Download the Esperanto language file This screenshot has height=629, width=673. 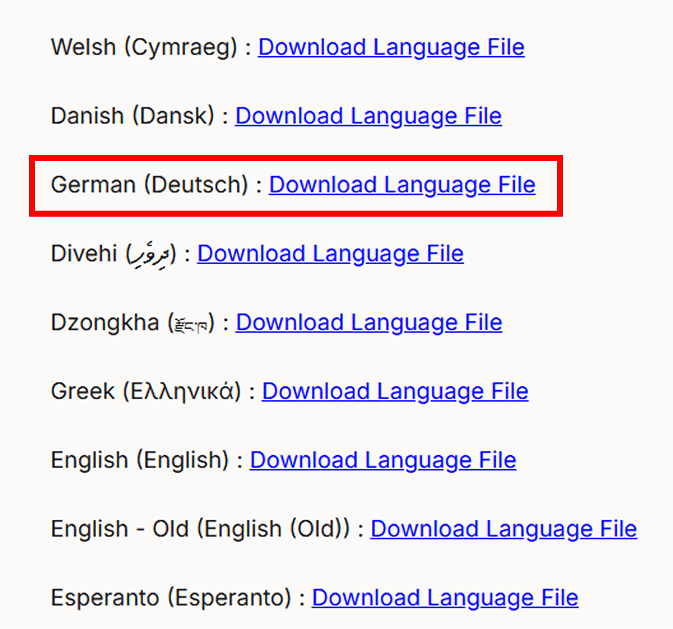[445, 599]
